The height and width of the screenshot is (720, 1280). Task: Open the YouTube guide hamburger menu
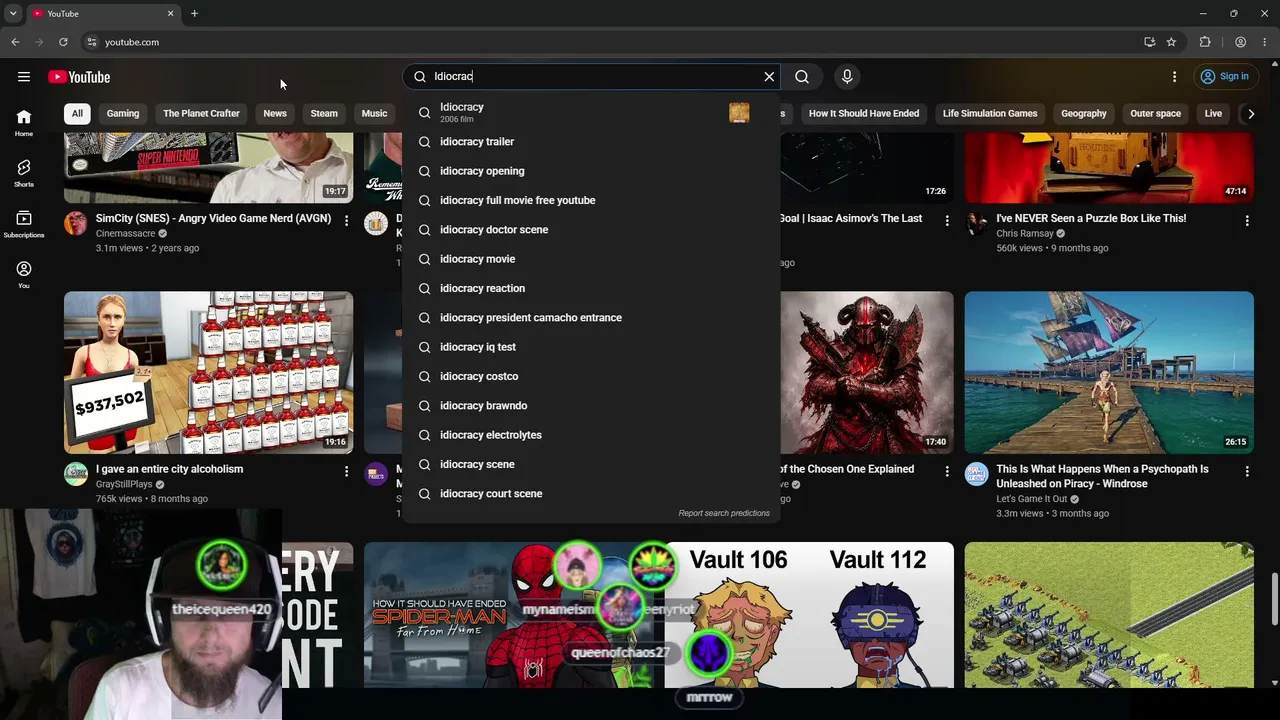tap(24, 77)
